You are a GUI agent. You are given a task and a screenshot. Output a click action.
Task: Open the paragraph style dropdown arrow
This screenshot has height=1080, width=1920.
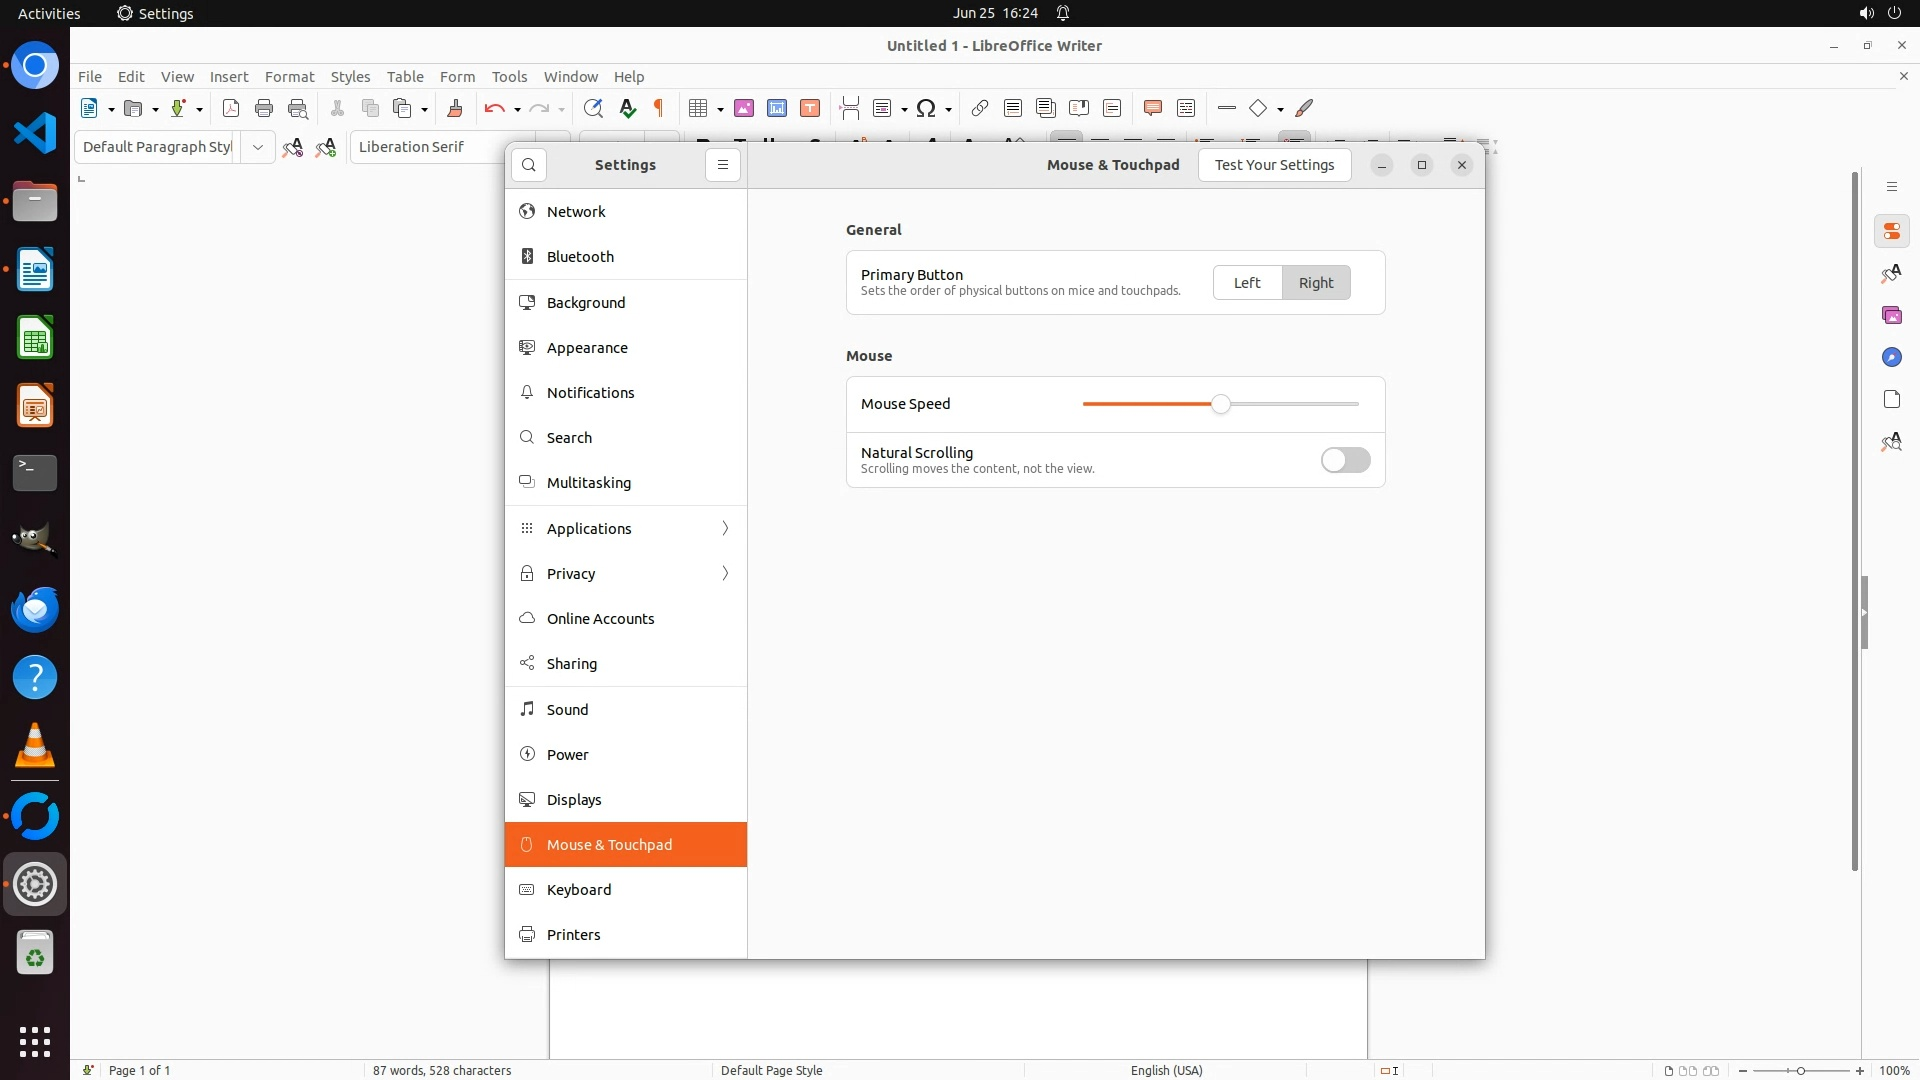coord(257,147)
